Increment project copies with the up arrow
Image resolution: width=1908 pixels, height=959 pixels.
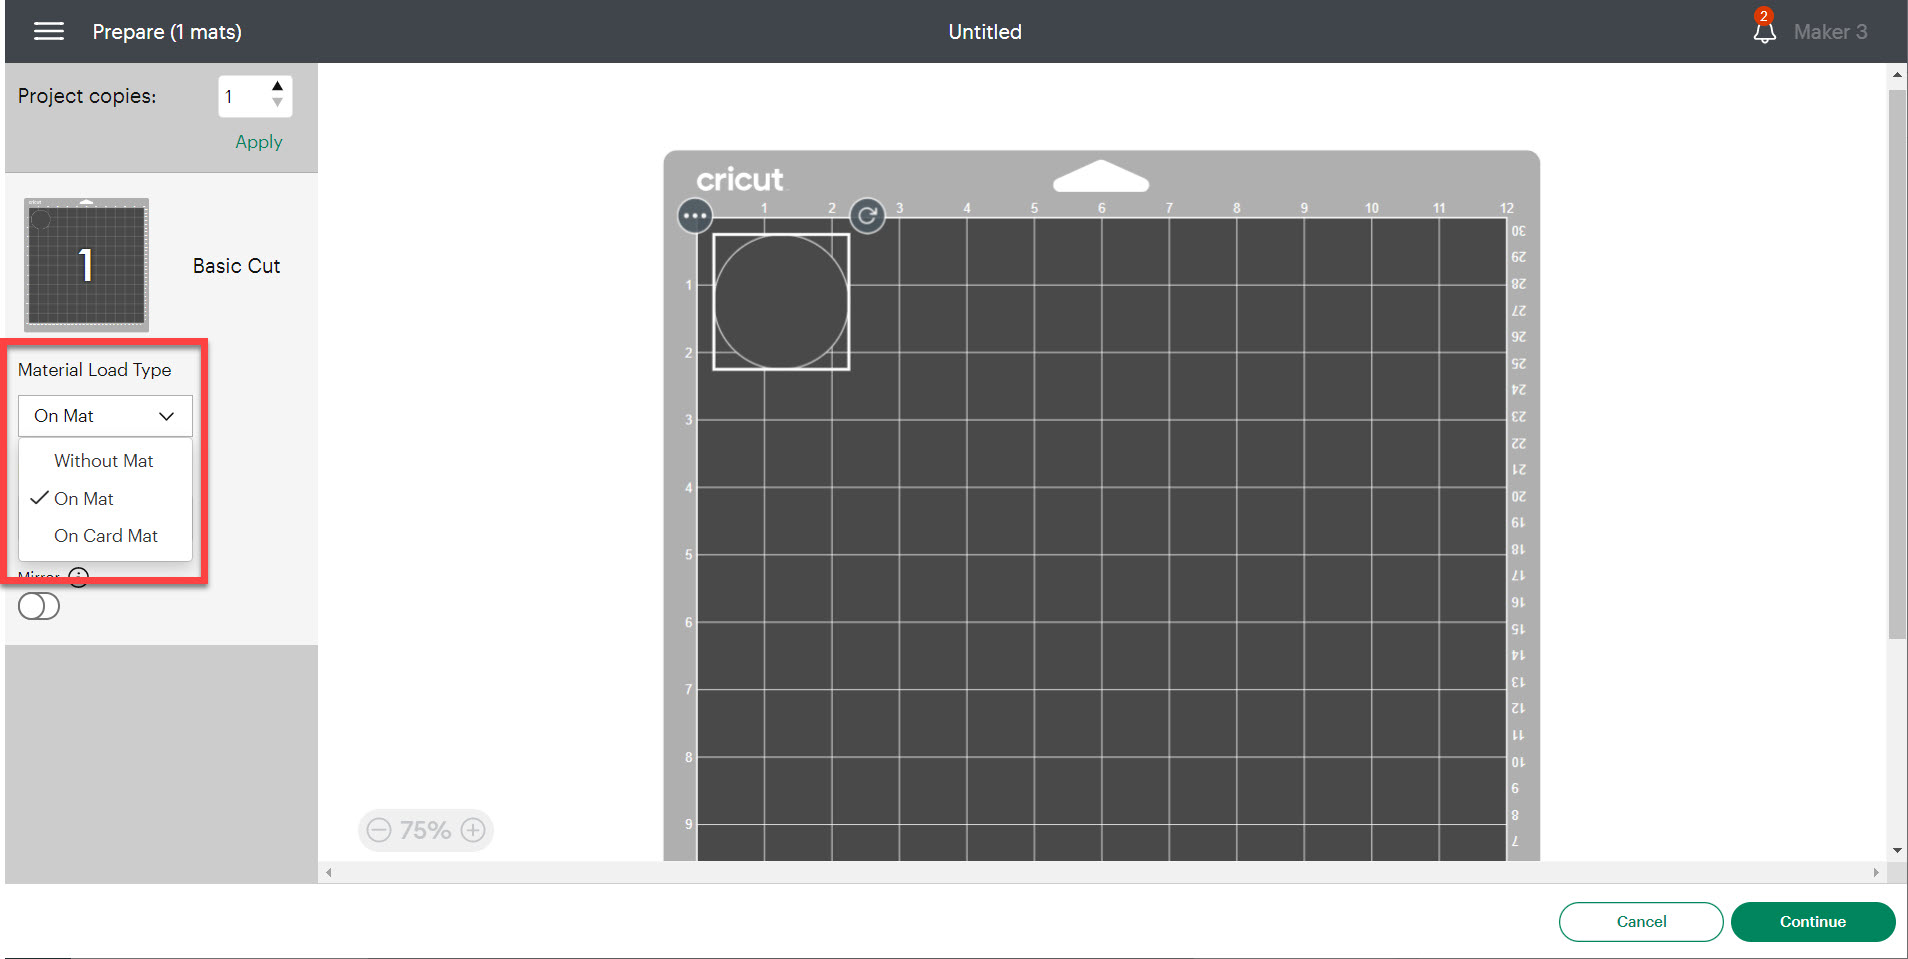pos(277,85)
